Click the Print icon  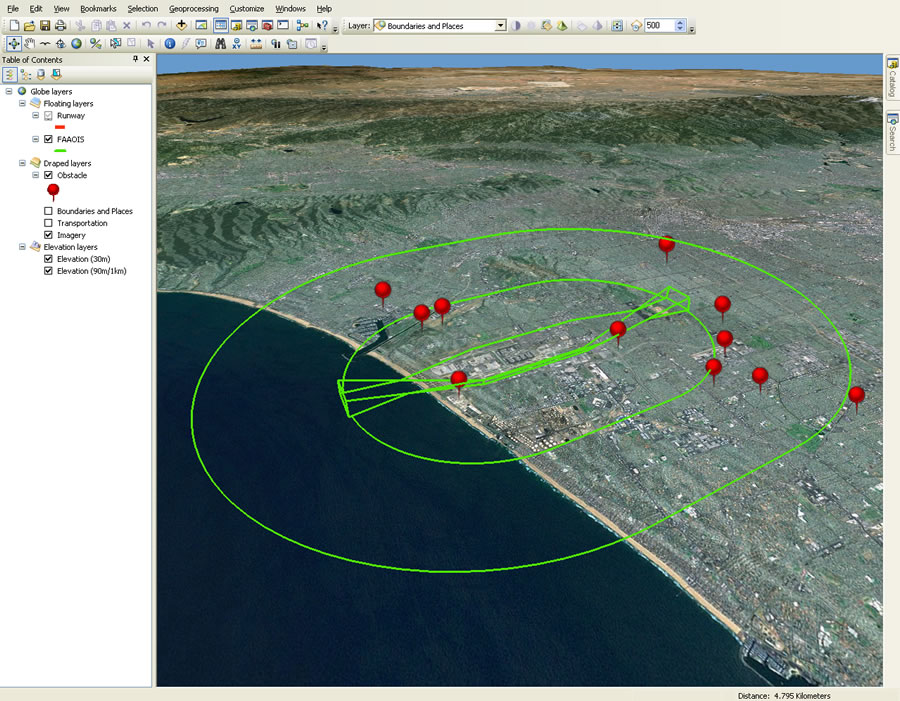(x=61, y=25)
